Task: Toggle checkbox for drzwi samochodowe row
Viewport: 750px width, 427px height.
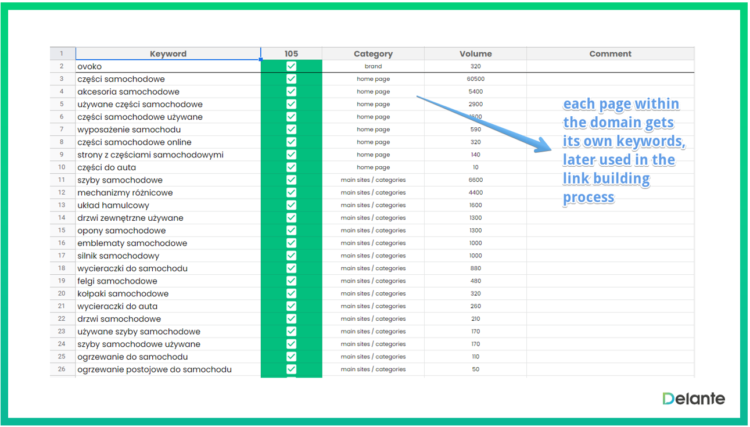Action: point(291,319)
